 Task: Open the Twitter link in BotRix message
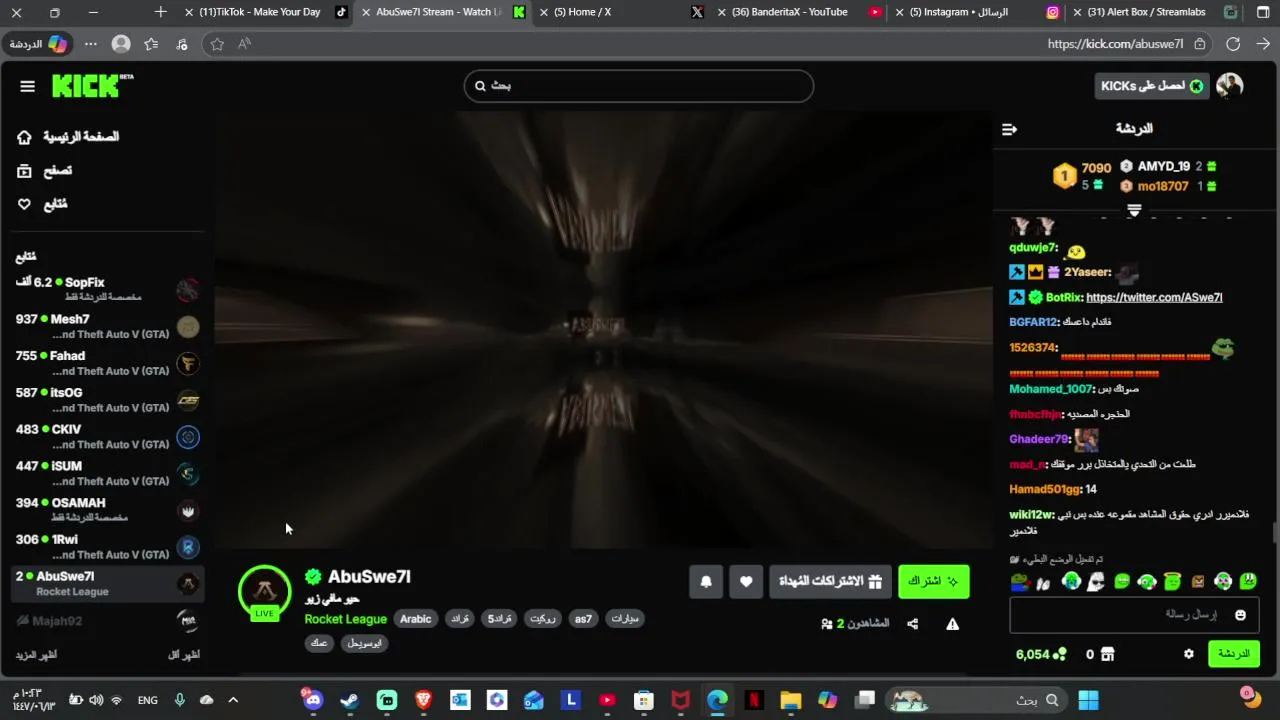tap(1154, 297)
